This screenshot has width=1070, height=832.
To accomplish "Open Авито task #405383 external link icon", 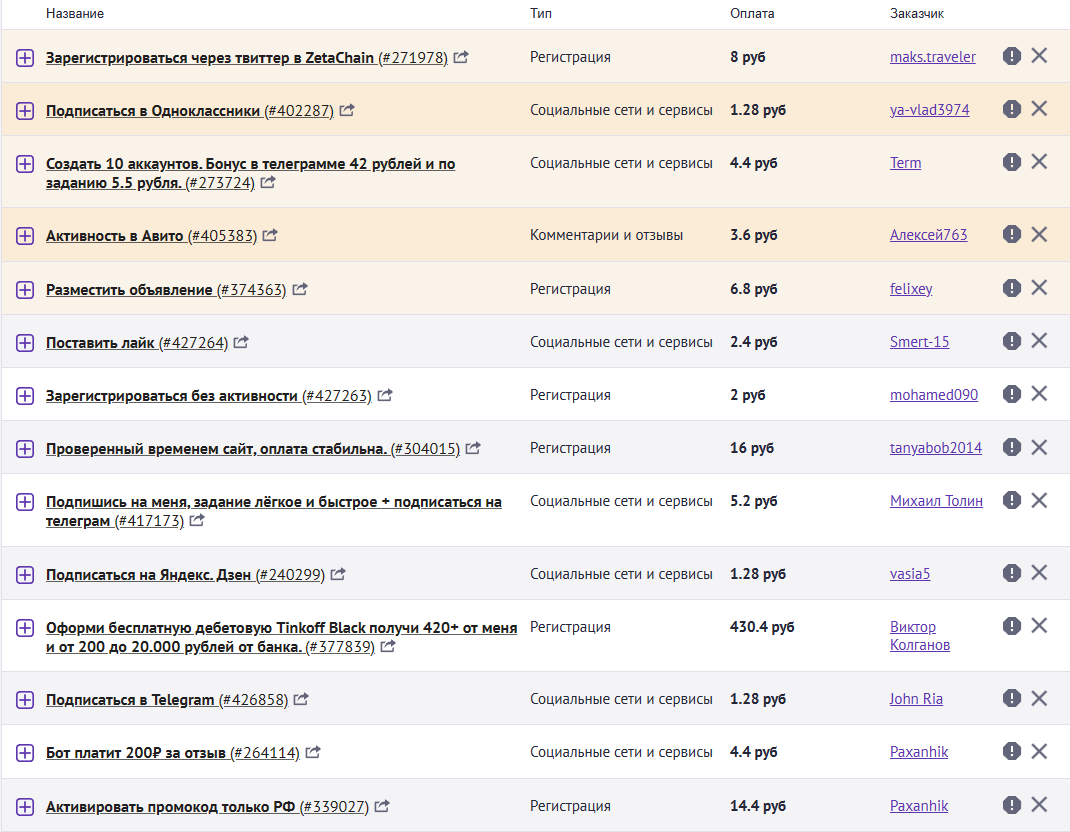I will [x=270, y=235].
